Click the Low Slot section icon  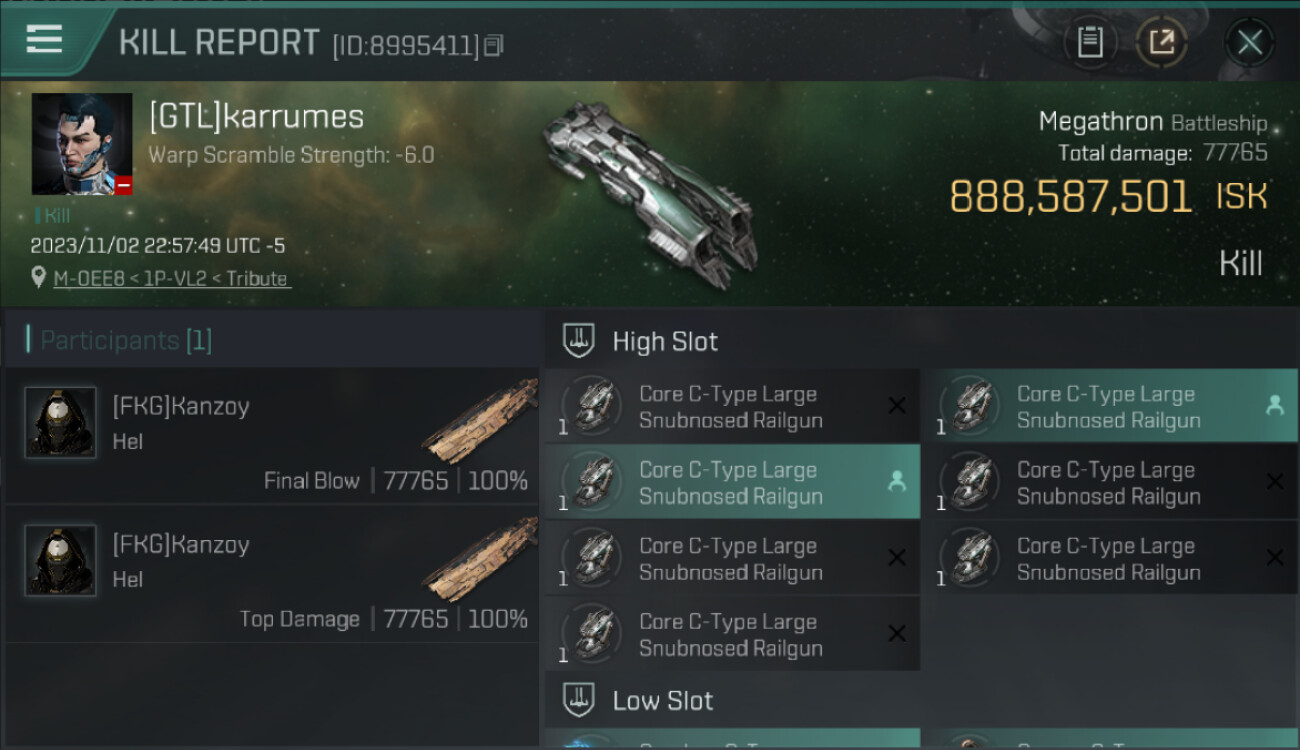coord(579,700)
